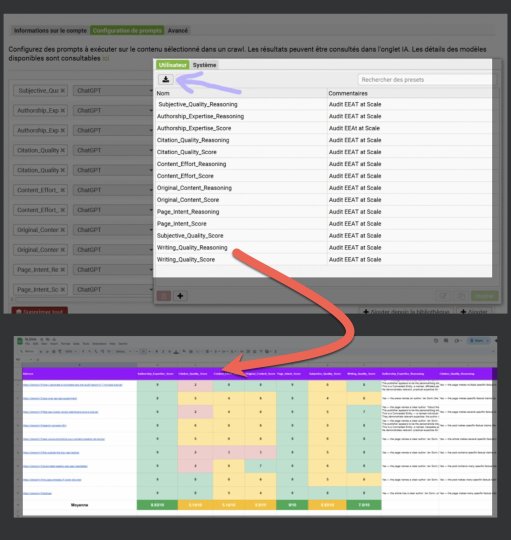The image size is (511, 540).
Task: Click the red delete icon below preset list
Action: click(x=164, y=296)
